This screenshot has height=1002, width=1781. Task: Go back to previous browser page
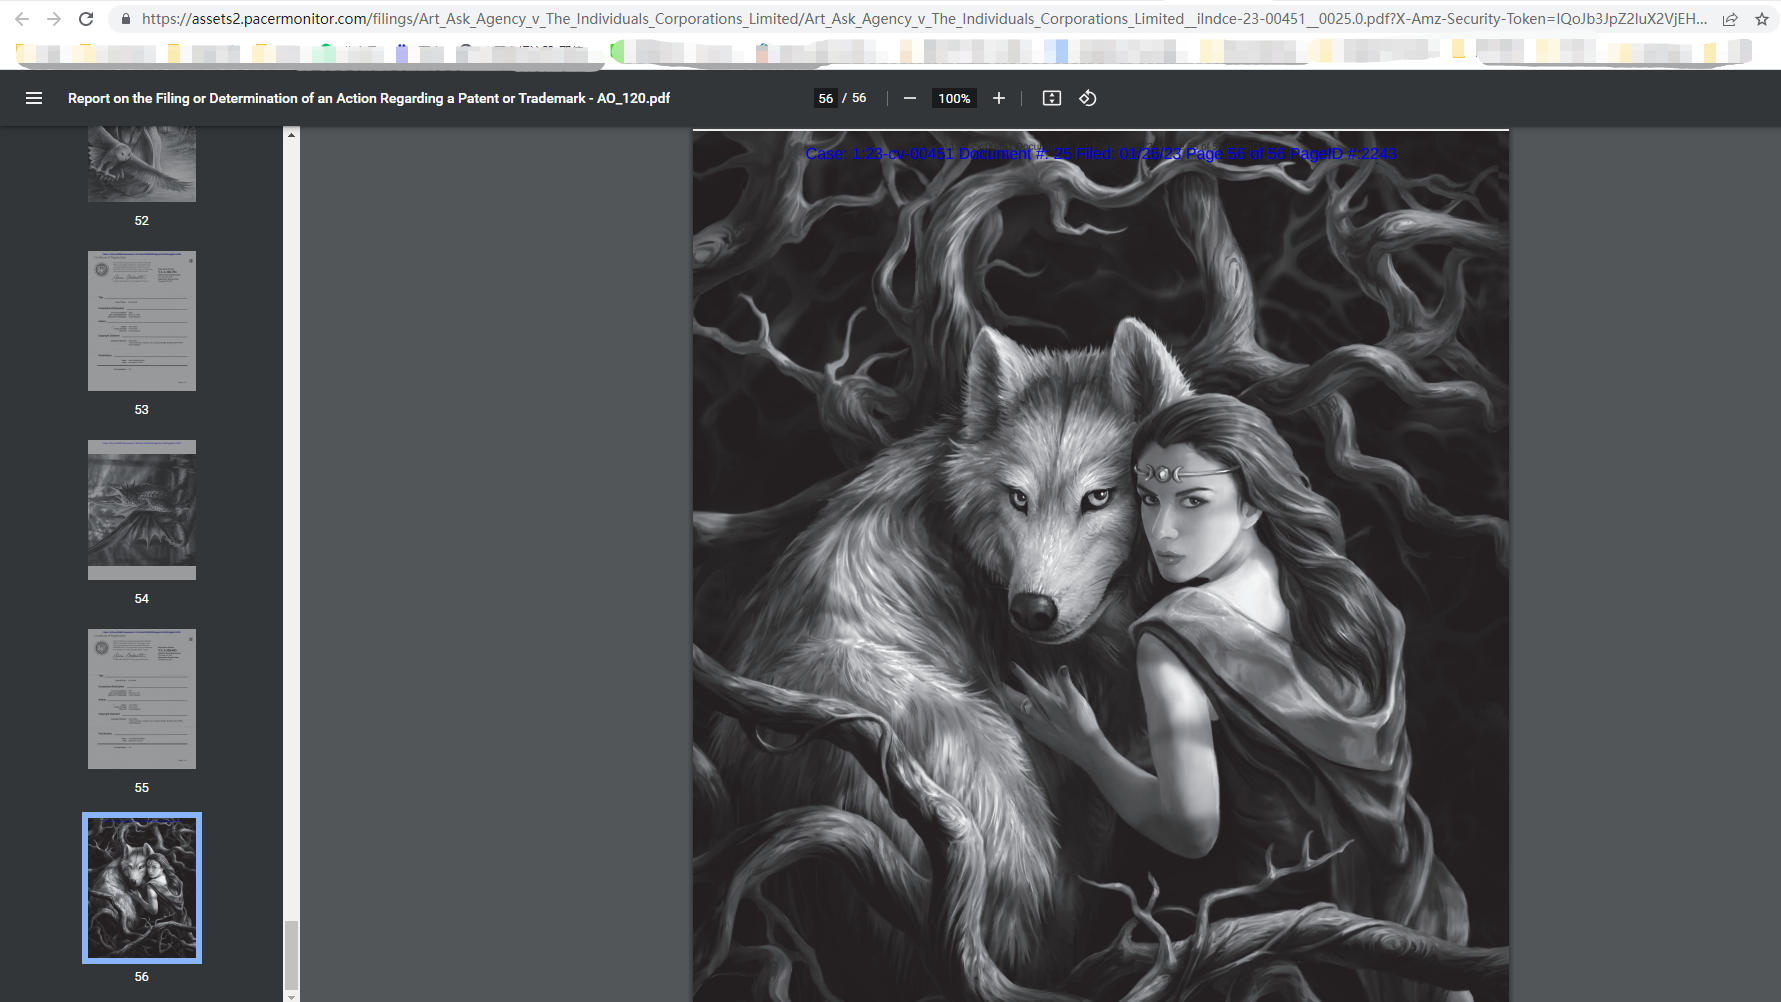point(22,19)
